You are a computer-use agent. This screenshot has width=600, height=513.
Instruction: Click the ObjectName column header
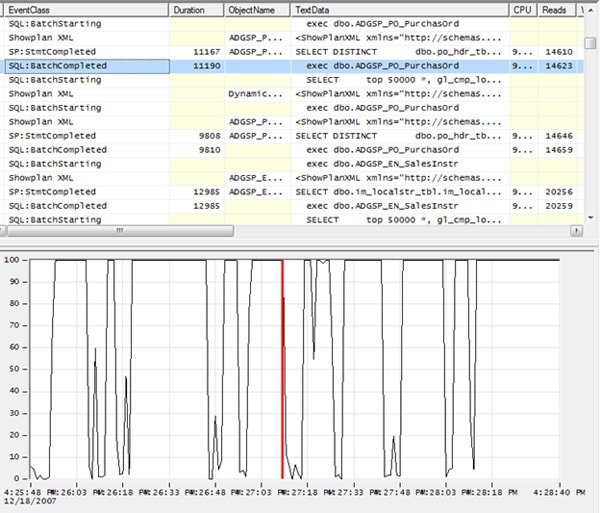pos(257,10)
